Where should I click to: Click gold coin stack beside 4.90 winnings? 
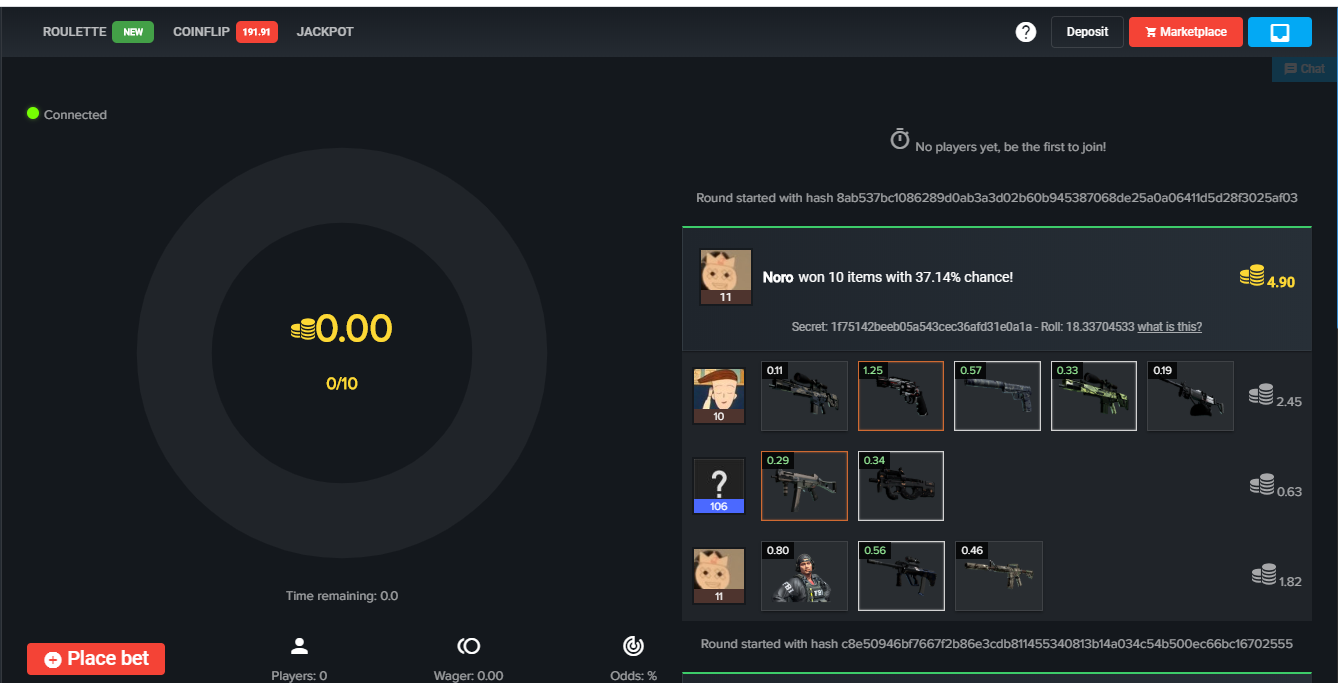point(1252,276)
